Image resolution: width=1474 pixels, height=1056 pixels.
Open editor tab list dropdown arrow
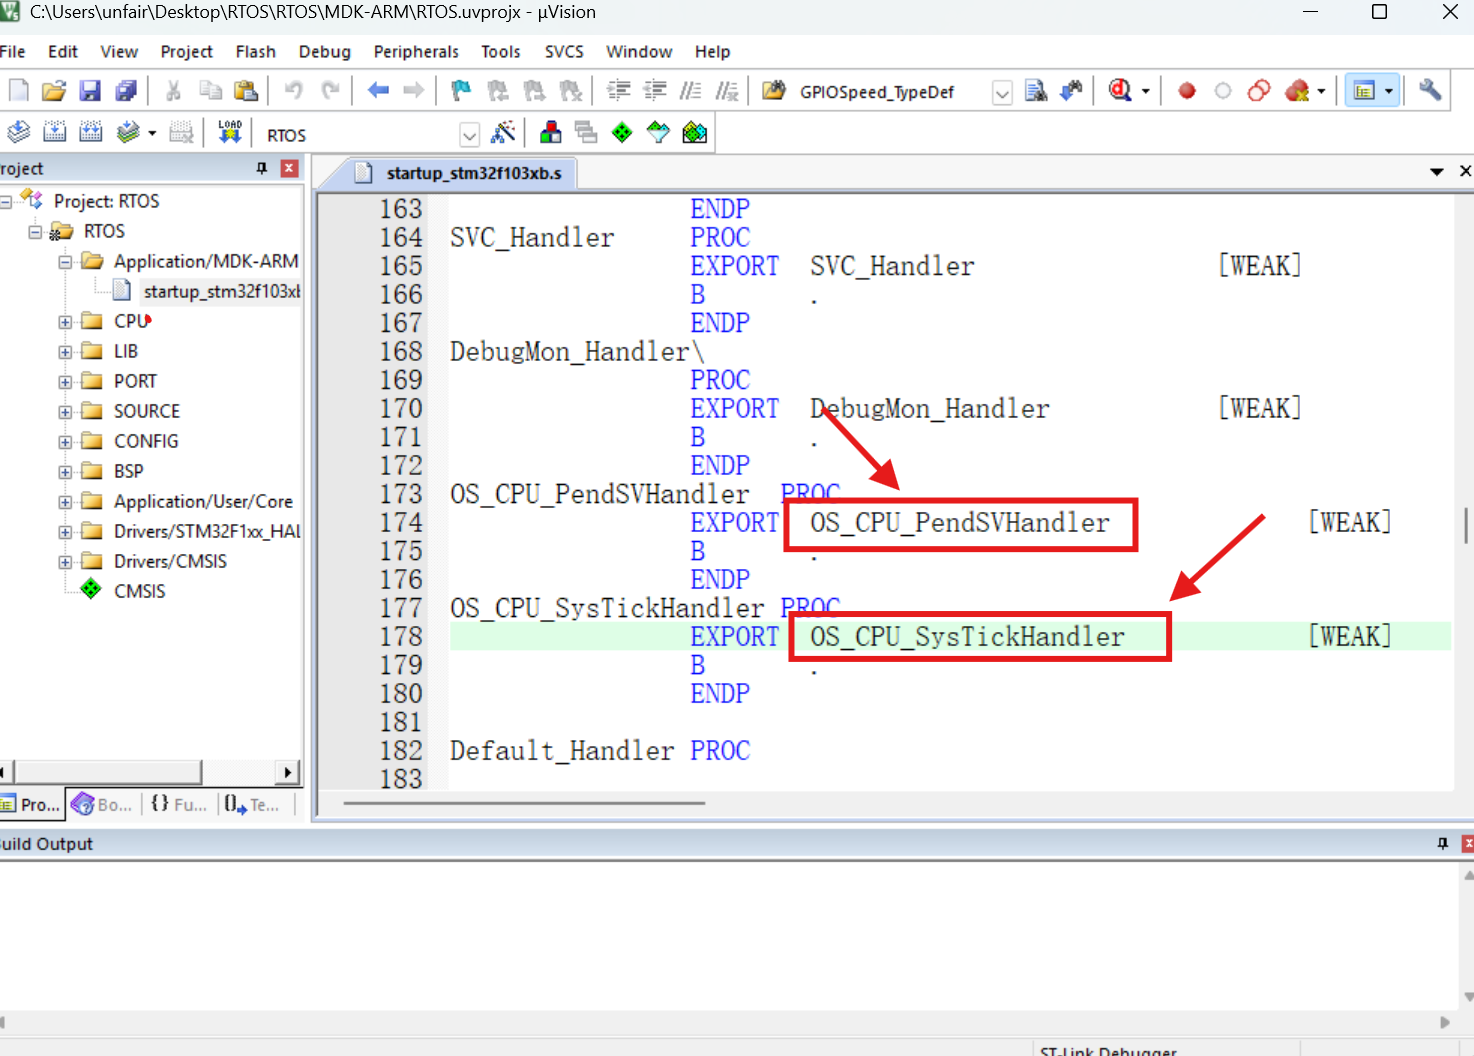click(x=1437, y=172)
